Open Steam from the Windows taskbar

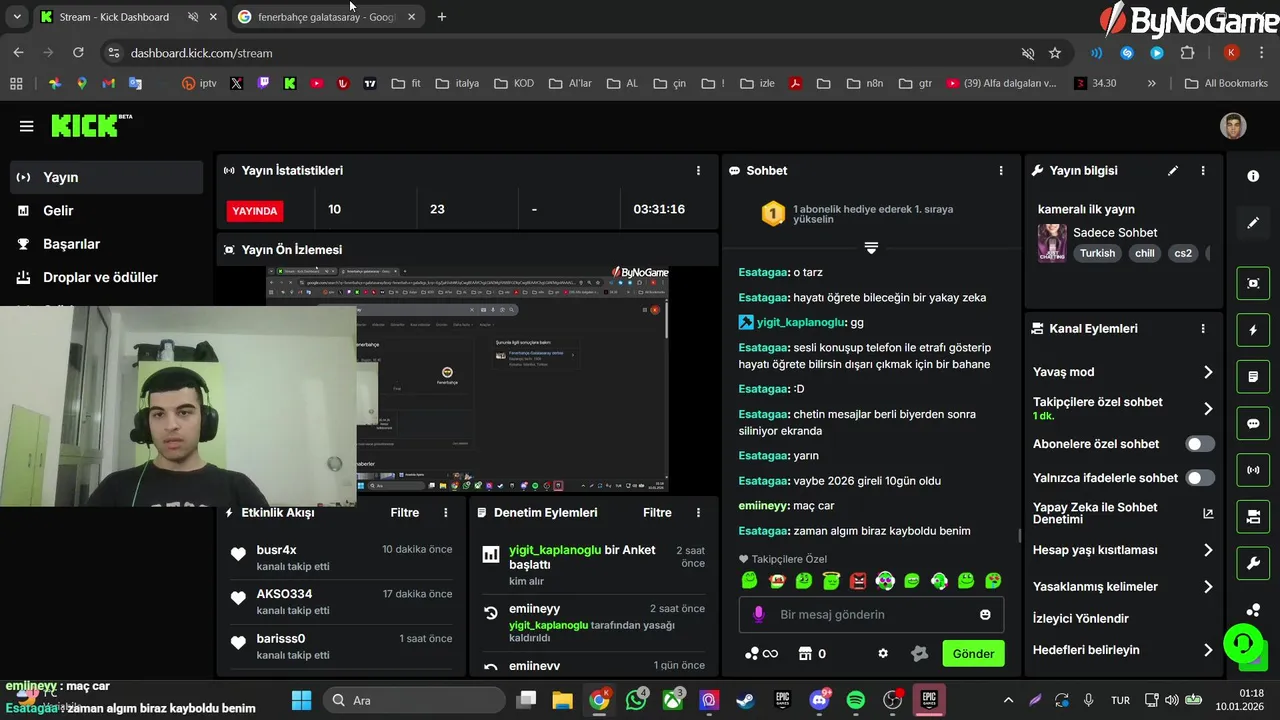click(745, 700)
